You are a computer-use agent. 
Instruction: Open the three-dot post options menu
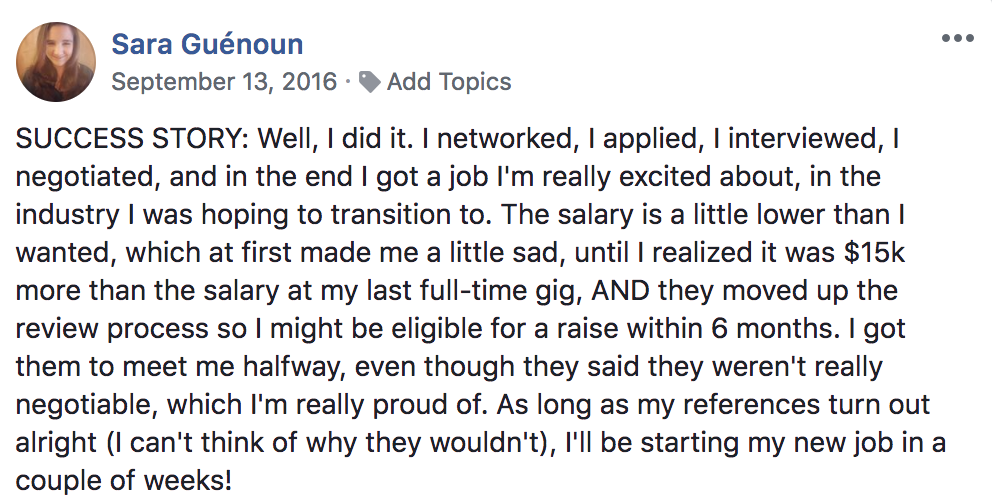coord(957,39)
